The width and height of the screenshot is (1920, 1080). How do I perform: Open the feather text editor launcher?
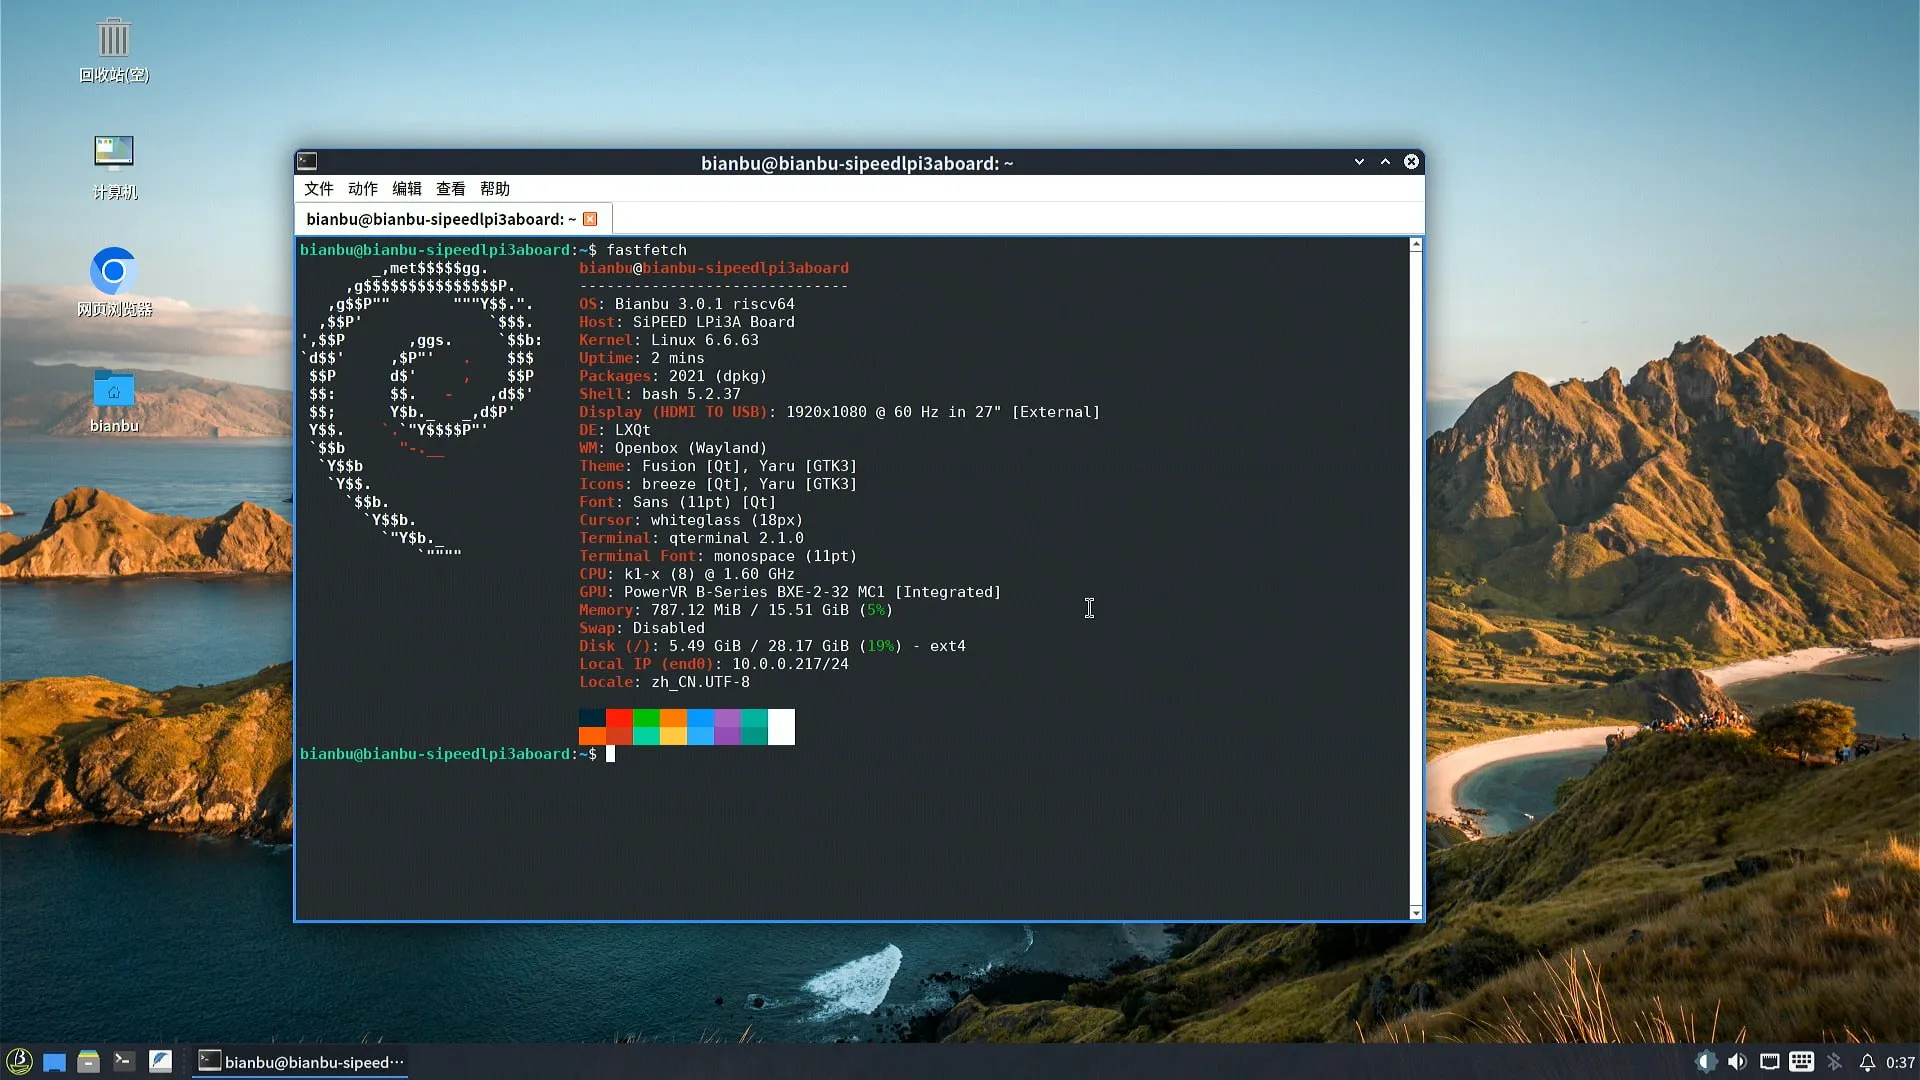[x=160, y=1061]
